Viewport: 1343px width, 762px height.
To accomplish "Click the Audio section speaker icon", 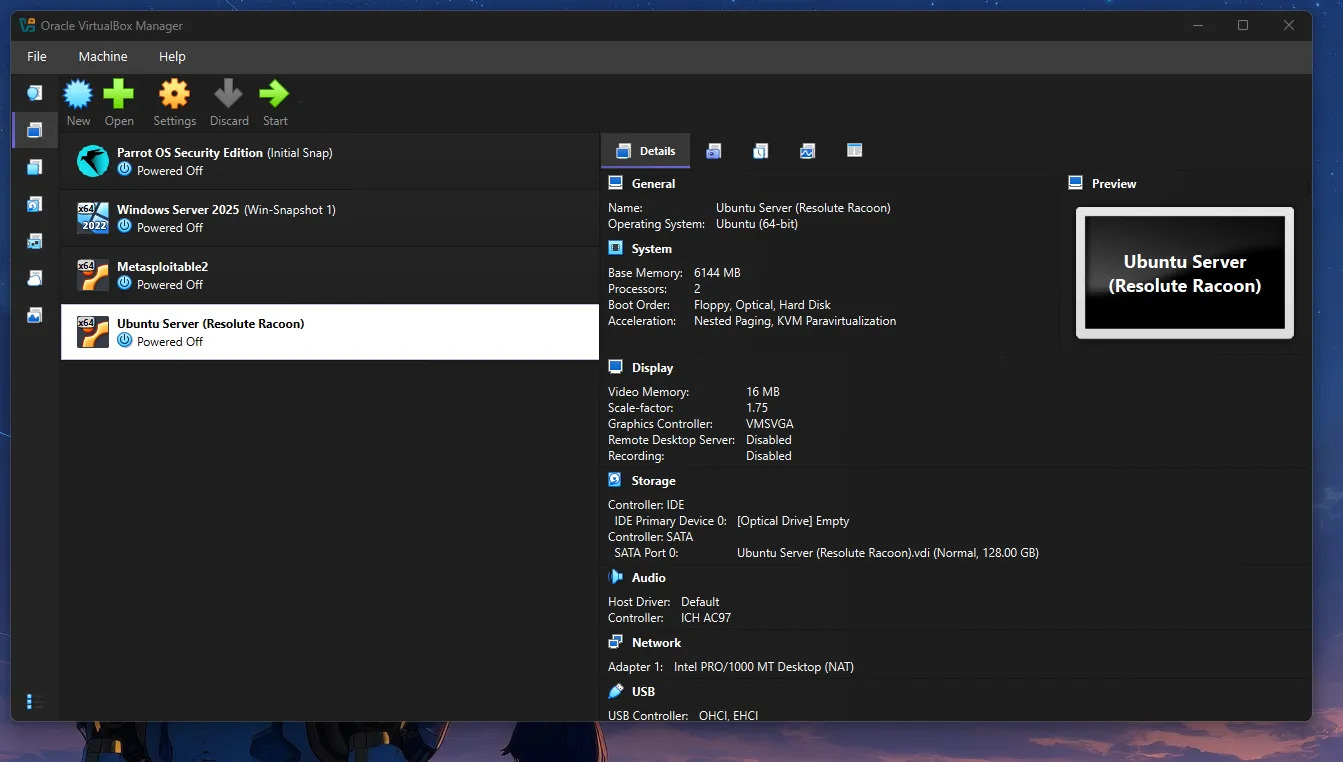I will pos(615,577).
